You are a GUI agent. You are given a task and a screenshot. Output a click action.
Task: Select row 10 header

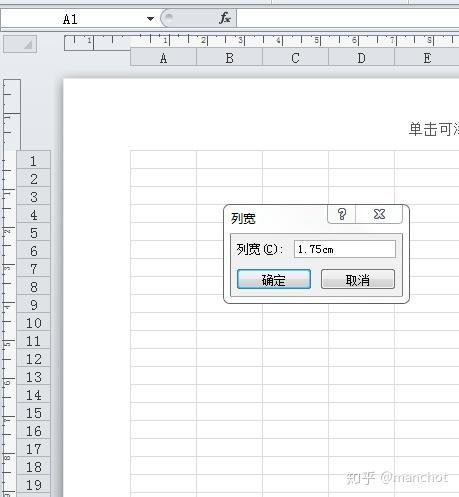34,322
